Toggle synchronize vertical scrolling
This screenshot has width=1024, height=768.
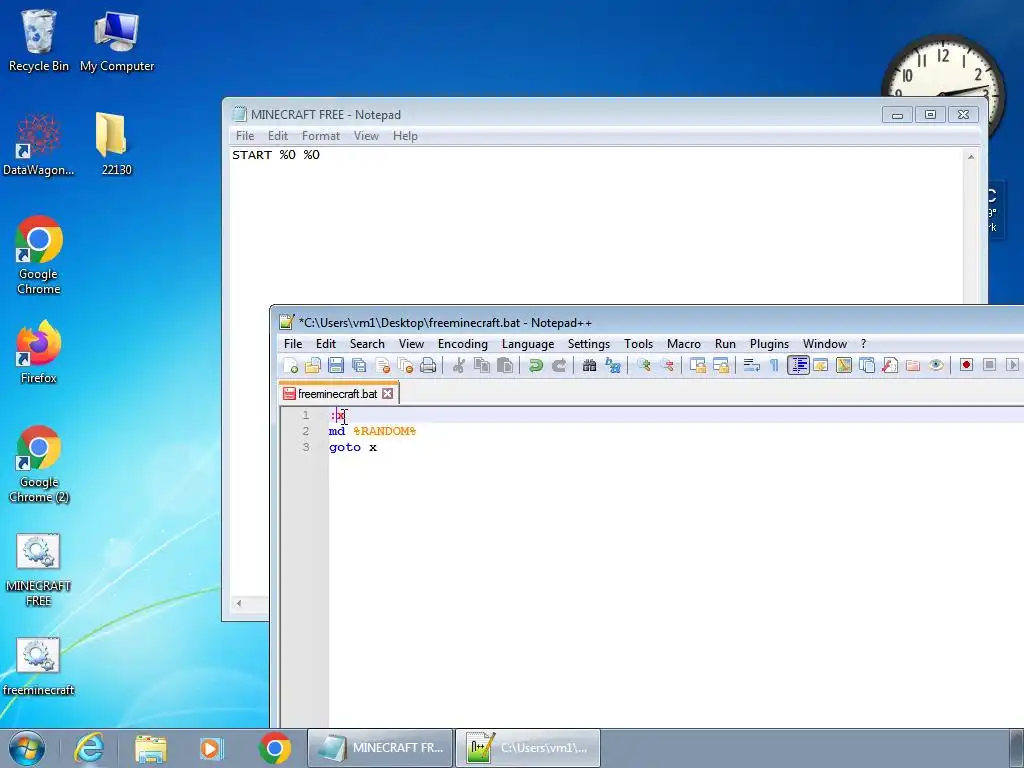point(697,366)
